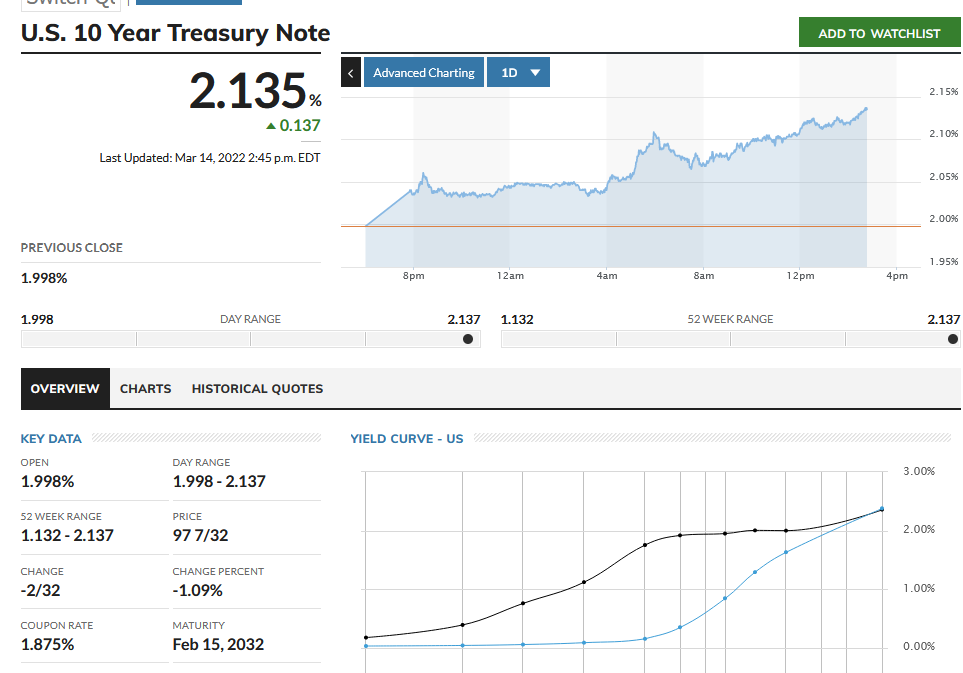Screen dimensions: 963x673
Task: Click the YIELD CURVE - US heading
Action: coord(407,438)
